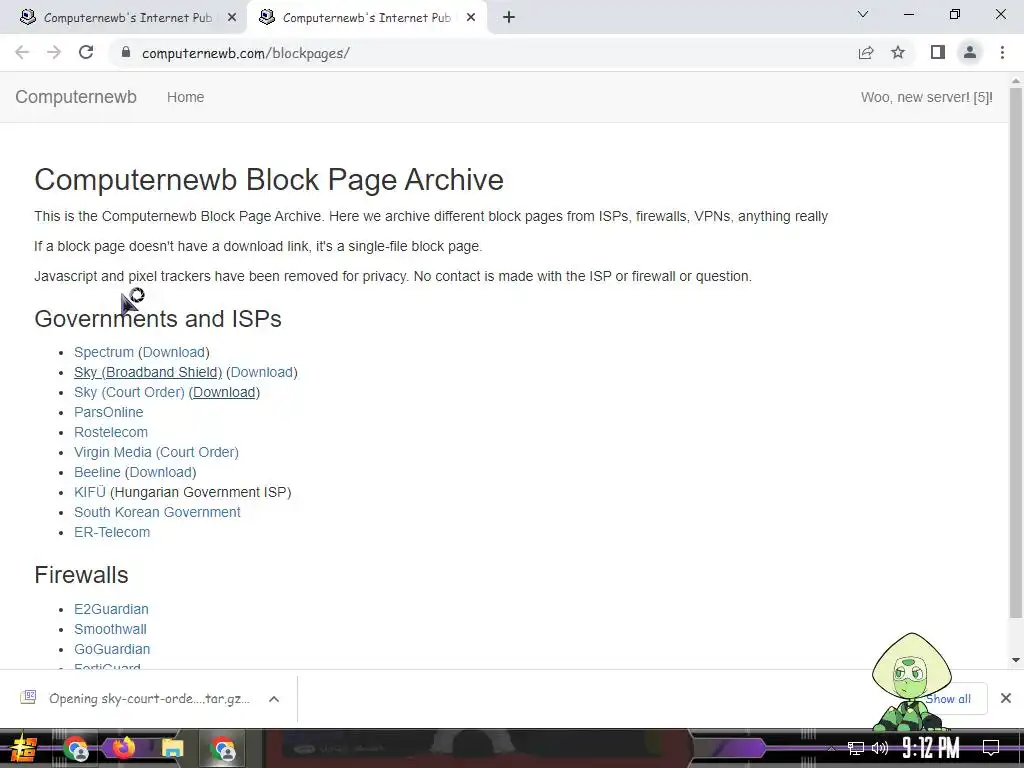Go to Home in navbar

(x=185, y=97)
